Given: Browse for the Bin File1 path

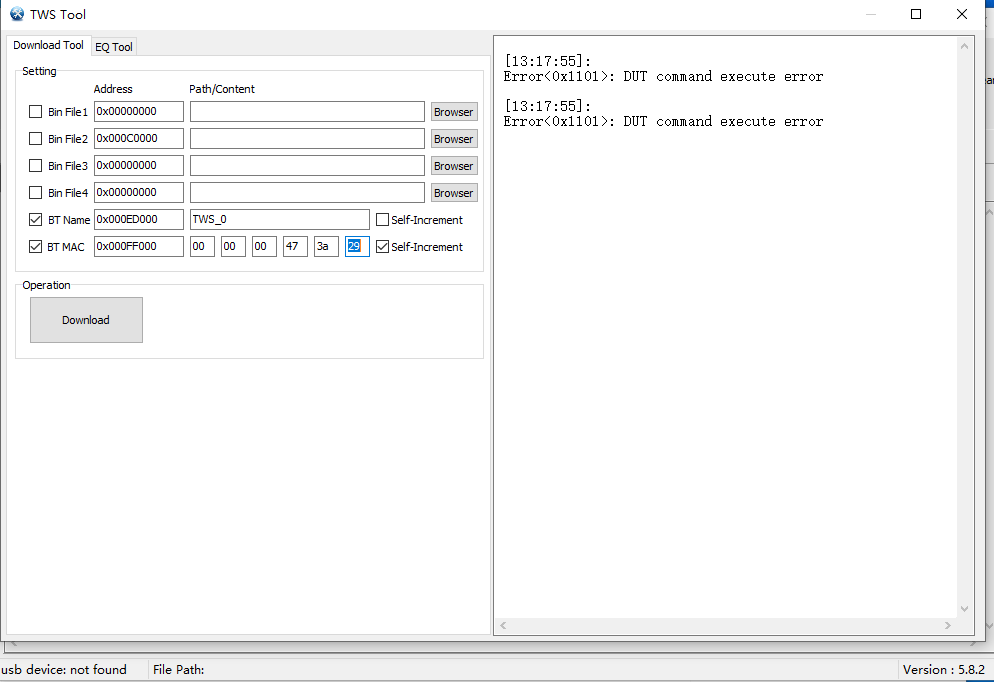Looking at the screenshot, I should pyautogui.click(x=453, y=112).
